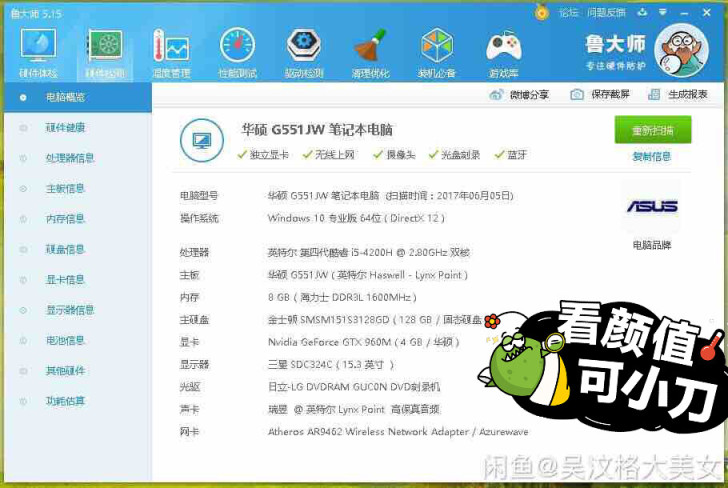Click the 华硕 G551JW 笔记本电脑 heading
Screen dimensions: 728x488
pos(317,130)
